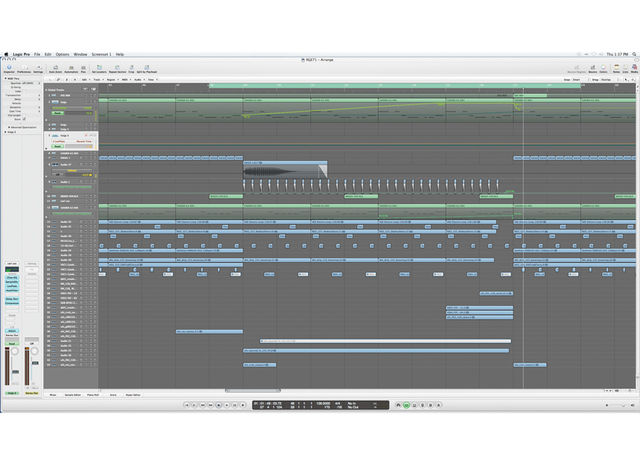
Task: Open the Help menu
Action: 120,54
